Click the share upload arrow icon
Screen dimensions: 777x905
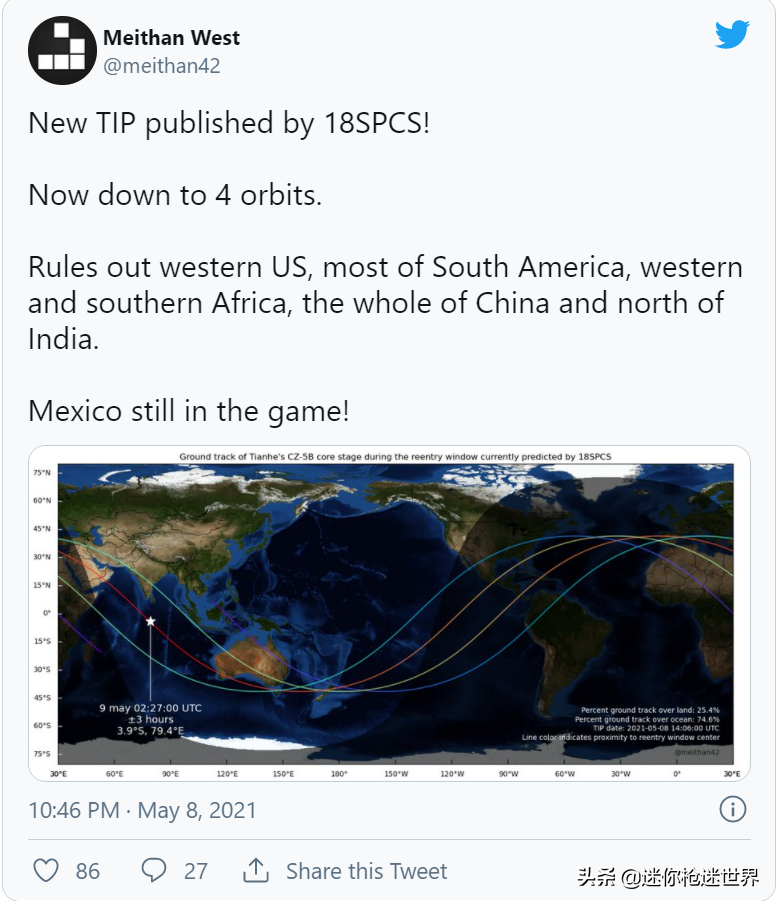click(x=256, y=870)
